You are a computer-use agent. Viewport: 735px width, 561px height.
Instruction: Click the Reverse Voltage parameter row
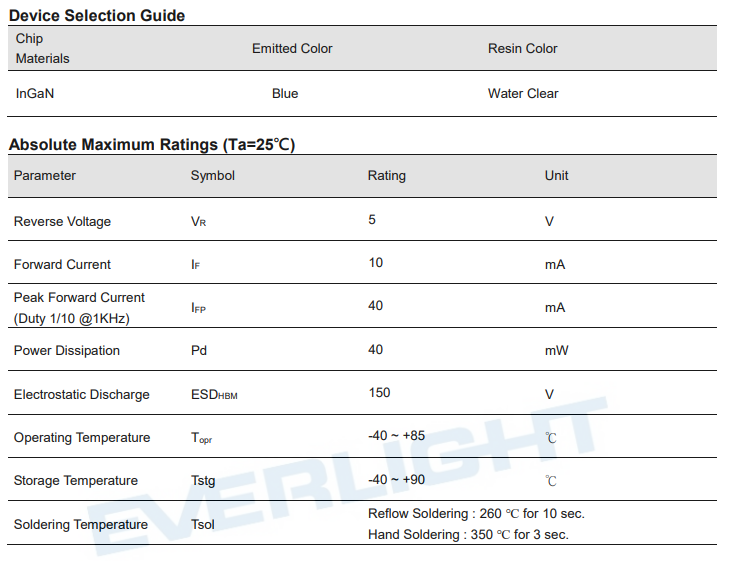coord(362,220)
